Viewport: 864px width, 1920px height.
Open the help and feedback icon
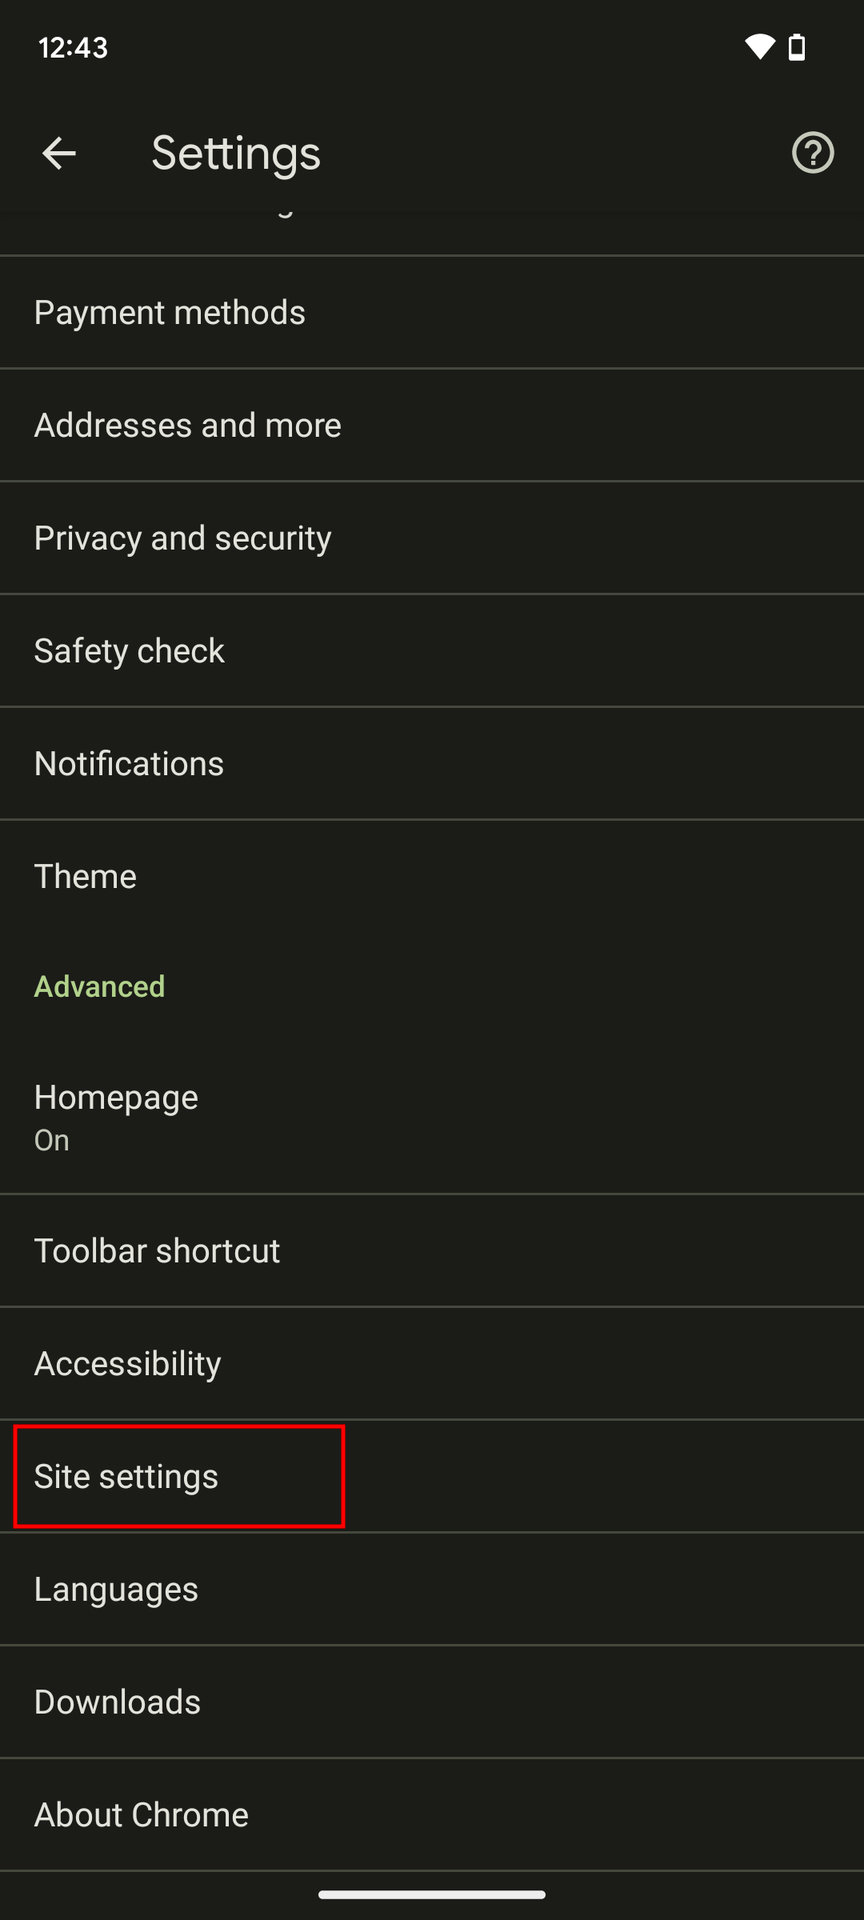coord(812,153)
